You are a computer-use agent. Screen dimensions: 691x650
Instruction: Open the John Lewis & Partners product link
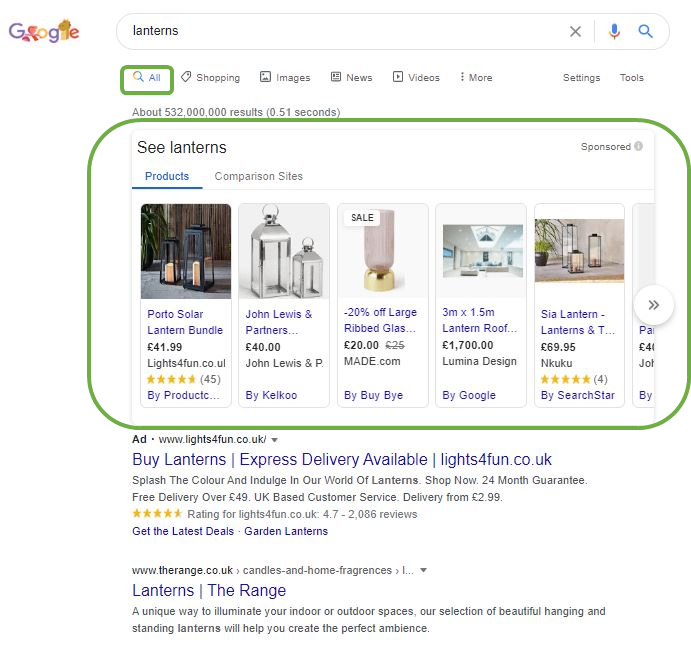click(279, 322)
